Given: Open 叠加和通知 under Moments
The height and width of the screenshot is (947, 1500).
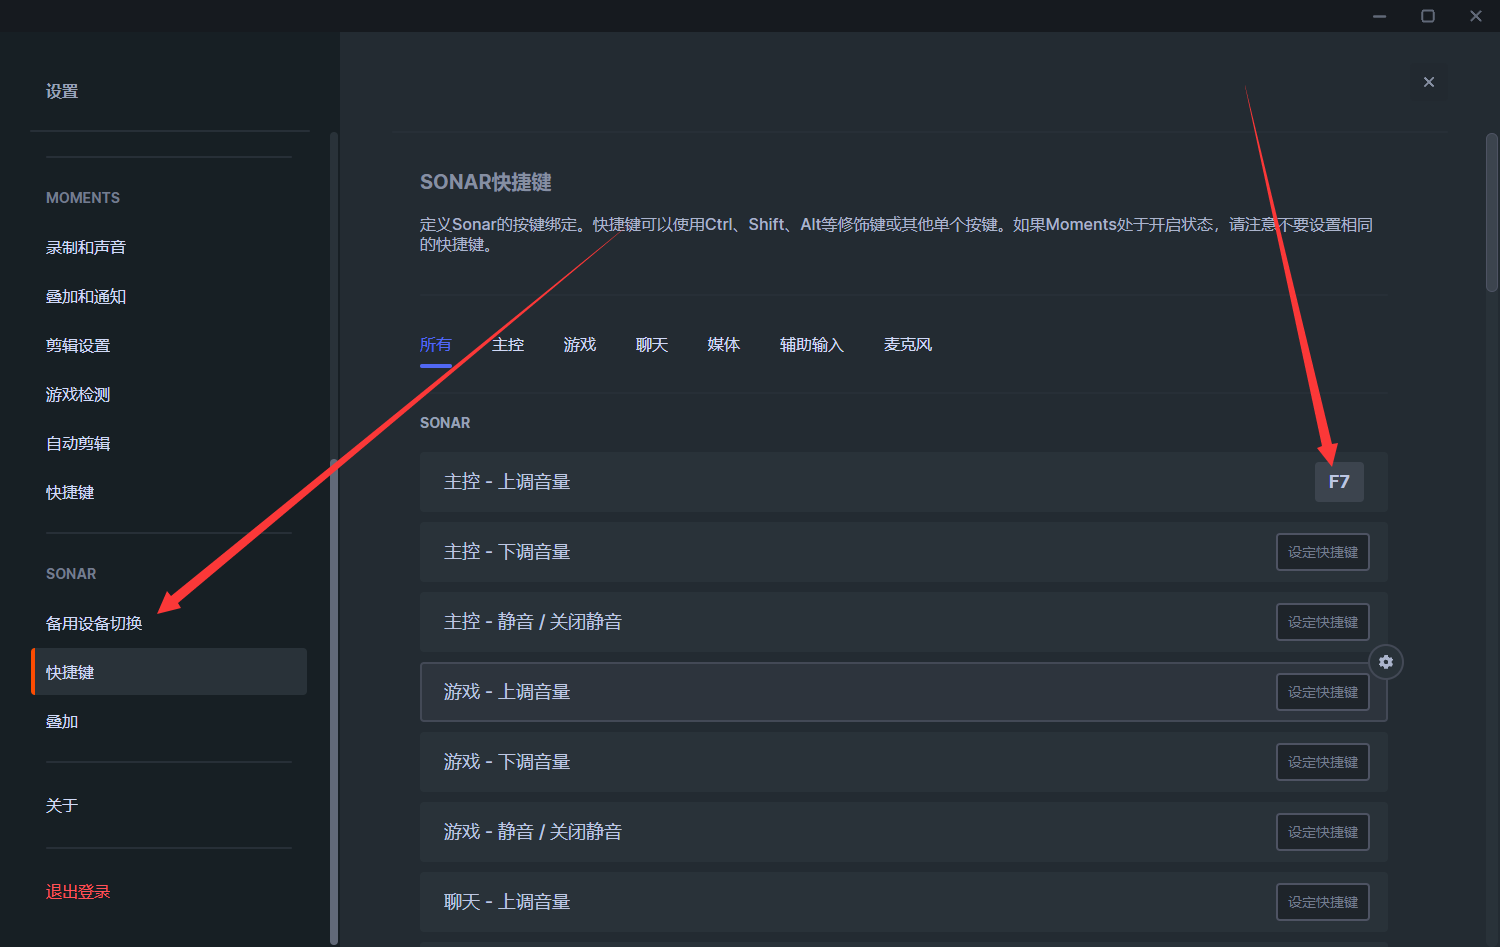Looking at the screenshot, I should 86,296.
